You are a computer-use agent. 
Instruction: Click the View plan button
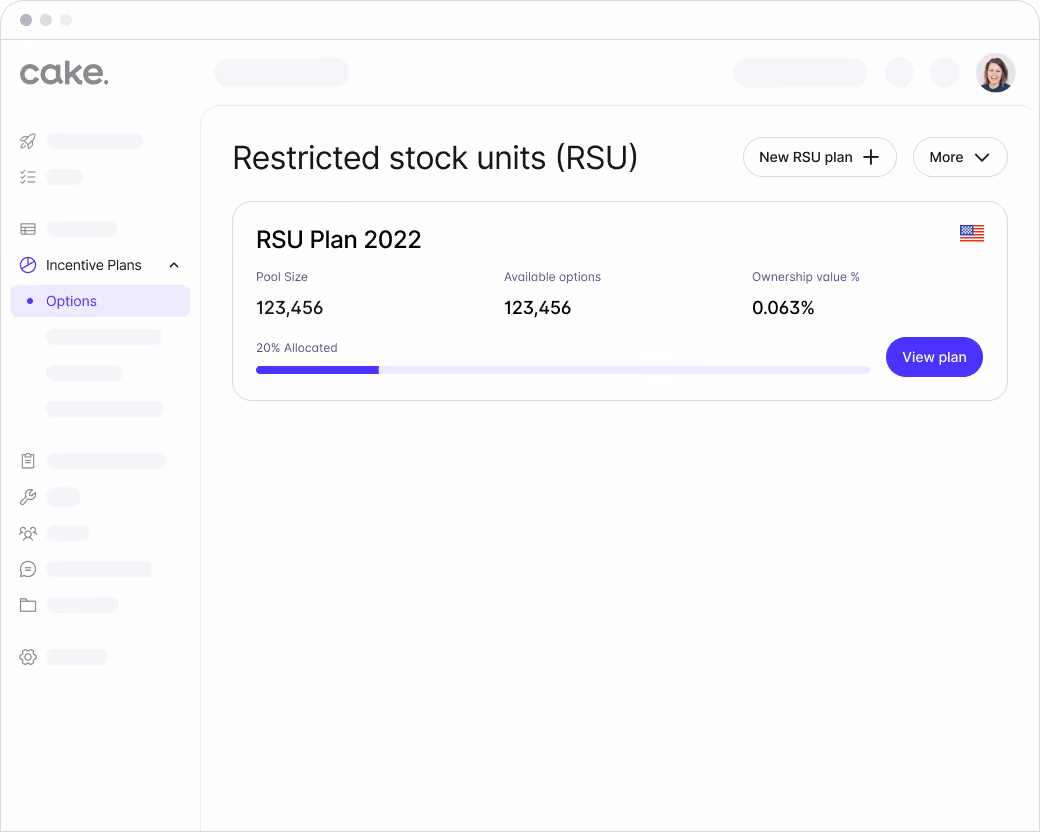(x=934, y=357)
